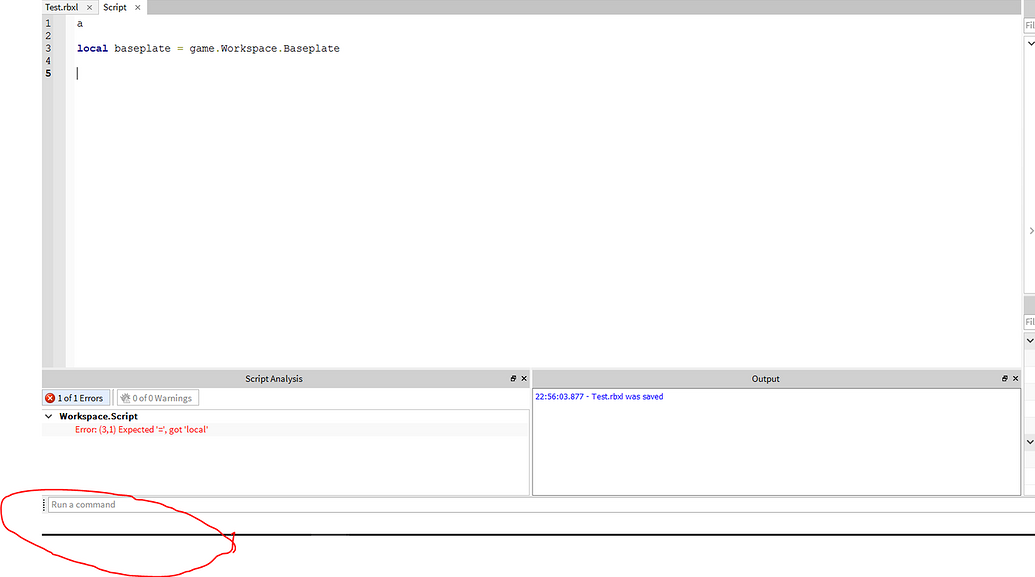Toggle the 0 of 0 Warnings filter
The image size is (1035, 577).
point(157,397)
